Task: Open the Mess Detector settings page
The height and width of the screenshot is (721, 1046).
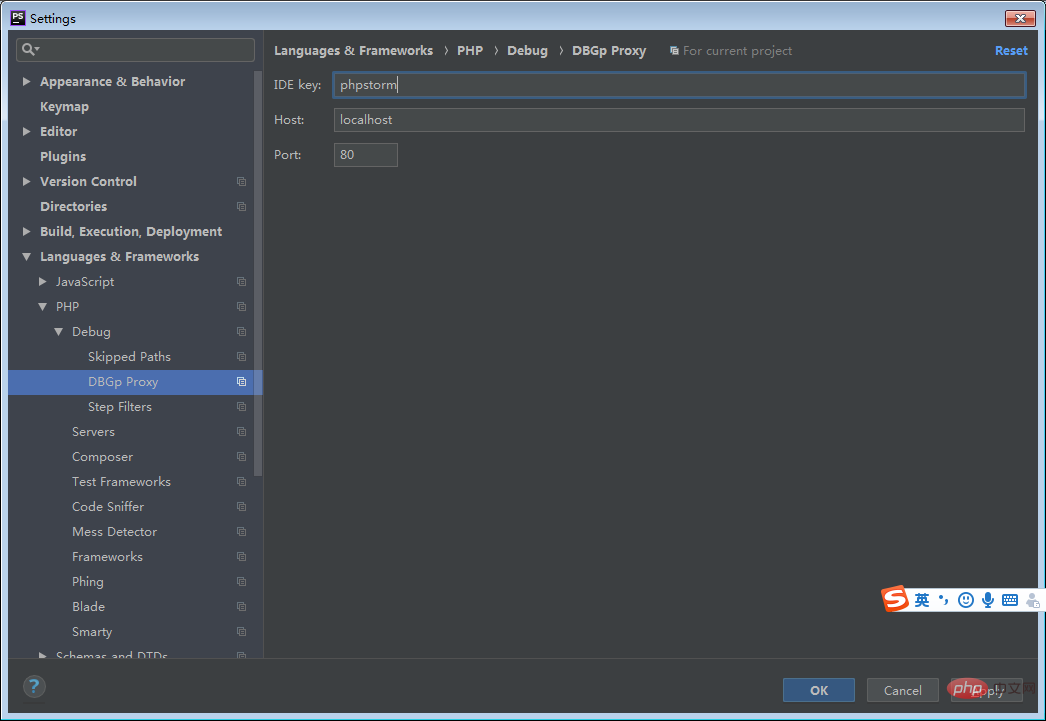Action: point(115,532)
